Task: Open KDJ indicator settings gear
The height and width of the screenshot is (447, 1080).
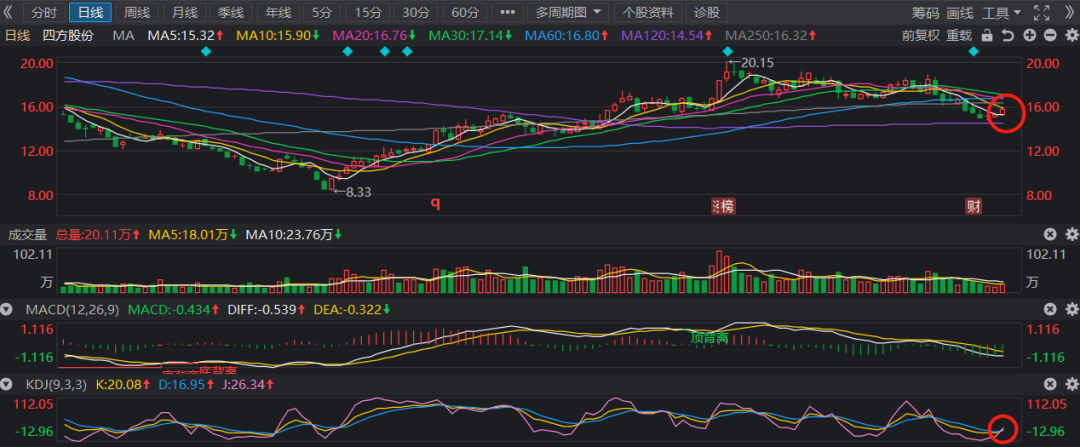Action: (x=1071, y=384)
